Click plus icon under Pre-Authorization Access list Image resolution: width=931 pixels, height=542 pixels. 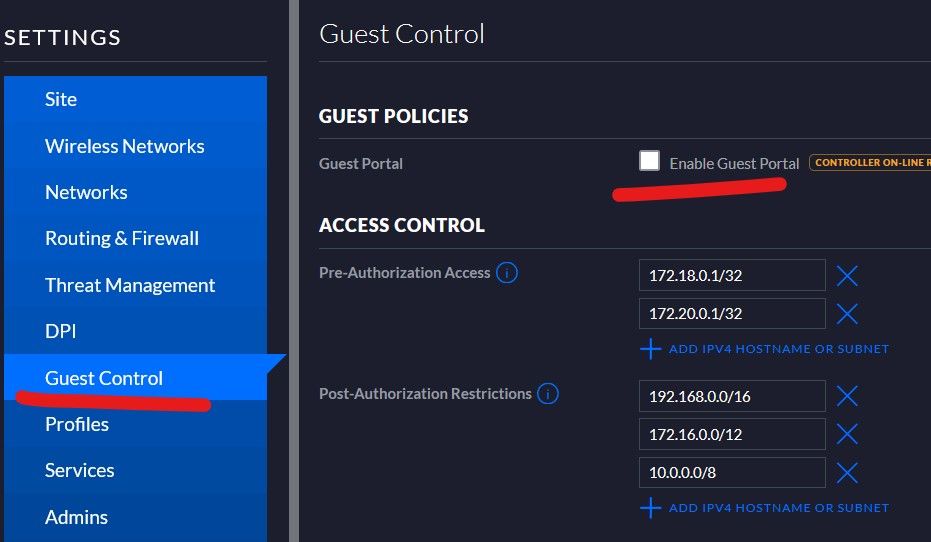651,349
